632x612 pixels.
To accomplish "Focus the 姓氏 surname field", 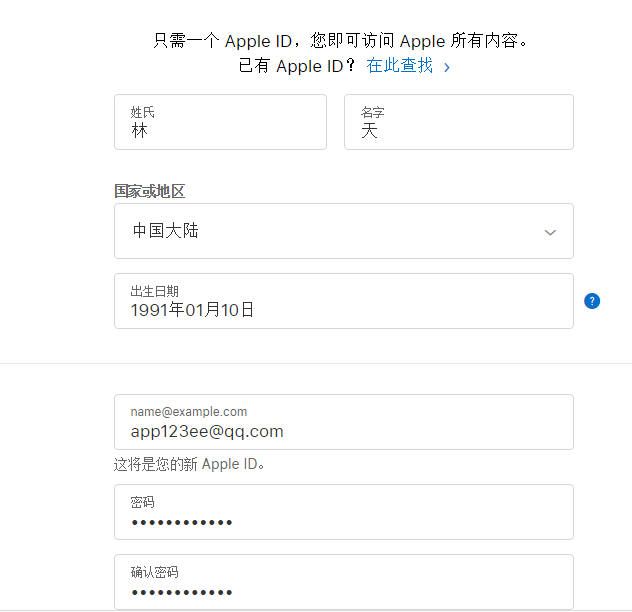I will [x=220, y=122].
